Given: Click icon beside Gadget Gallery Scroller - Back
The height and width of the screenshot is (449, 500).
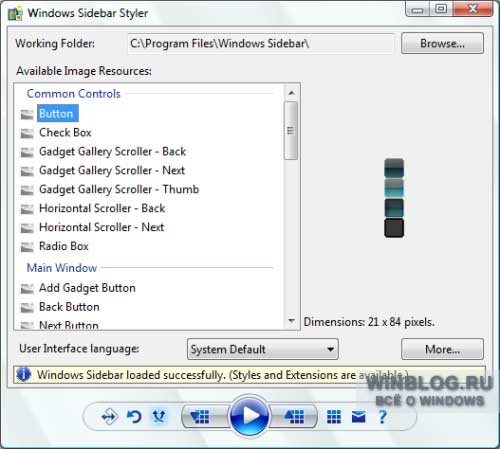Looking at the screenshot, I should (27, 152).
